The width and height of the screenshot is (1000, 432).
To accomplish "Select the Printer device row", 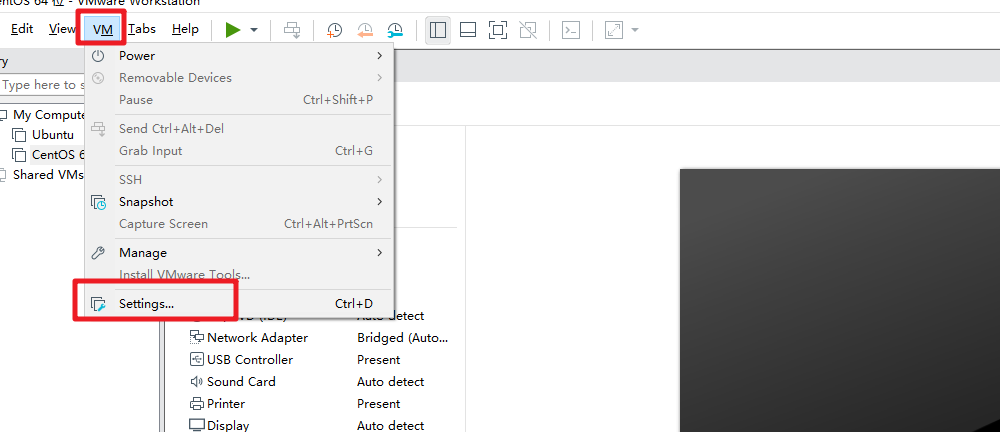I will tap(319, 404).
